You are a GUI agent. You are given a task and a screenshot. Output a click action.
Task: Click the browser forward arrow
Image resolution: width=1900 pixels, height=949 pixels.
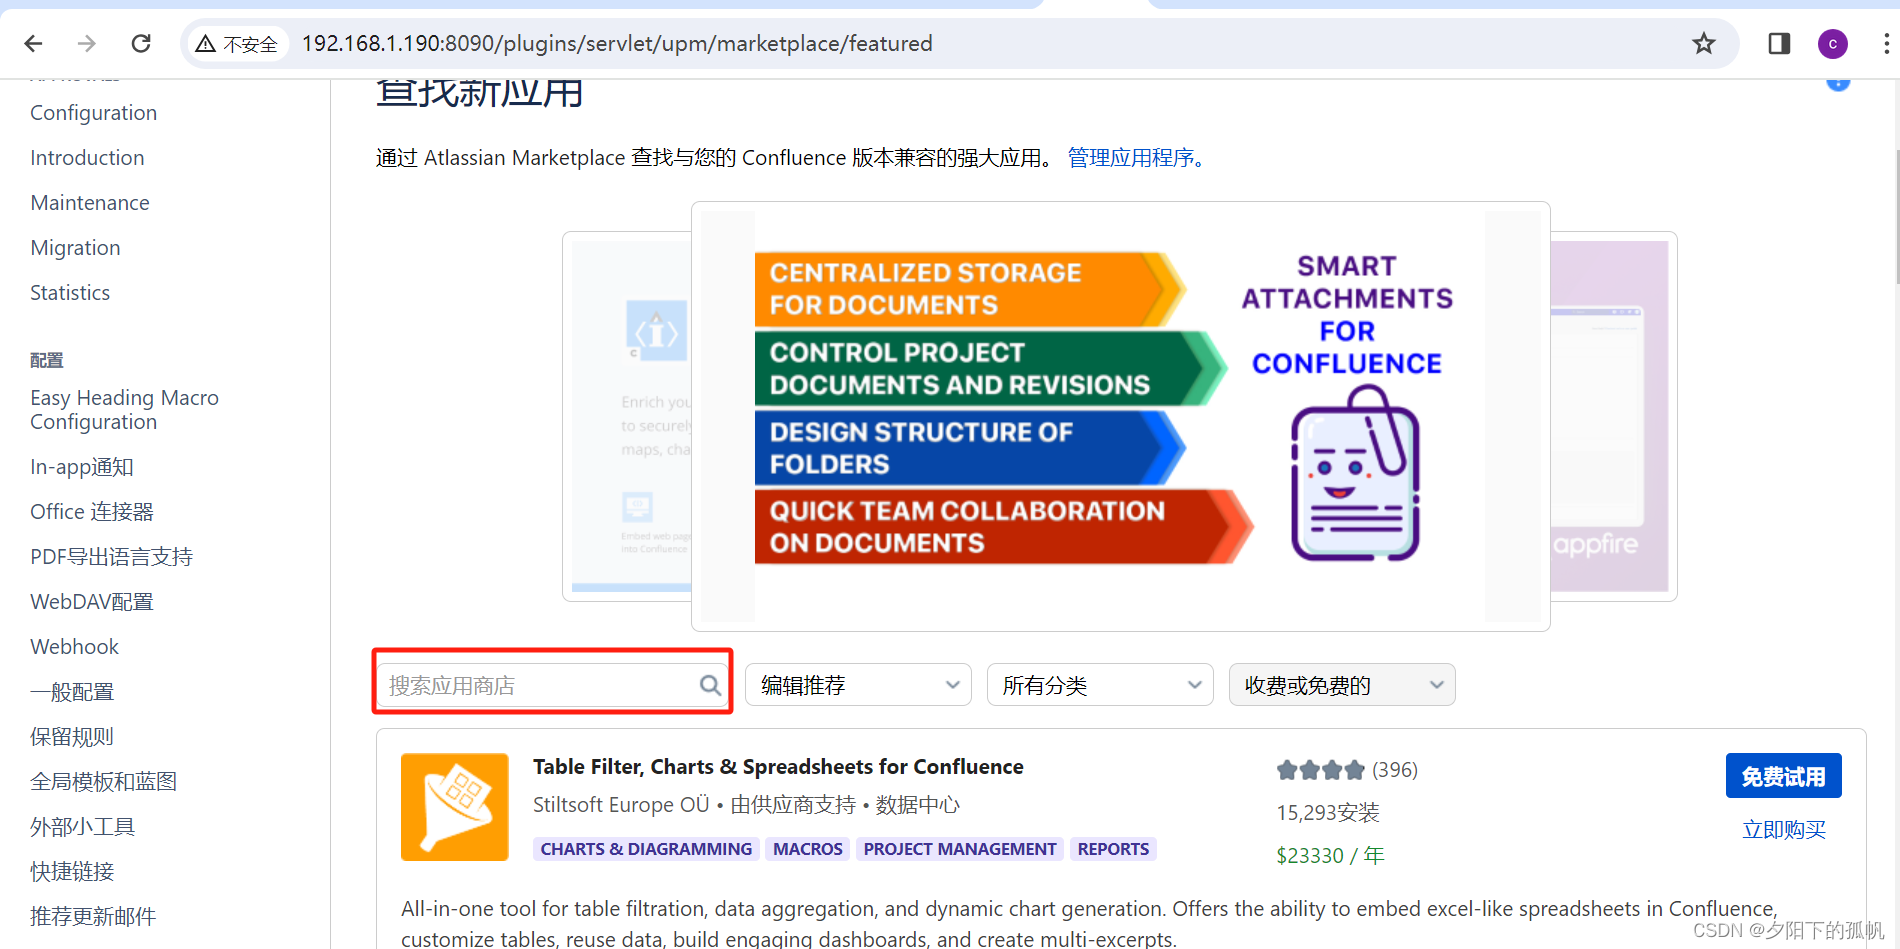[87, 43]
